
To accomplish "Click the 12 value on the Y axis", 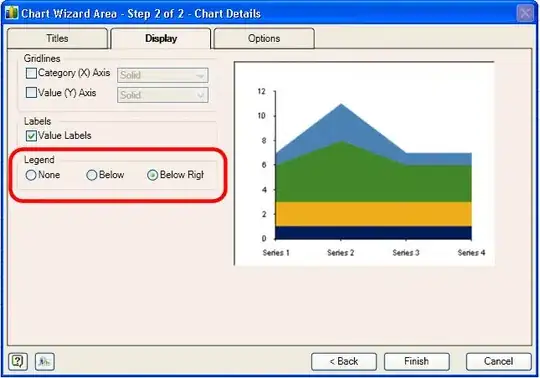I will [x=262, y=91].
